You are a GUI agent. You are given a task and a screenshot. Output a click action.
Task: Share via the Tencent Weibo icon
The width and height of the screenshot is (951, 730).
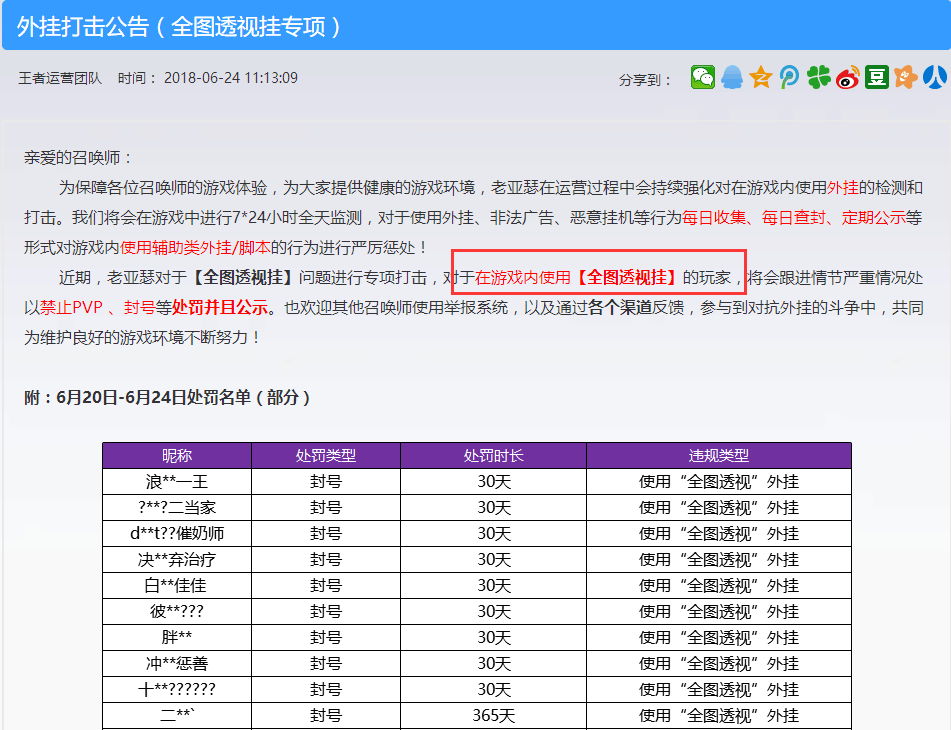[790, 78]
